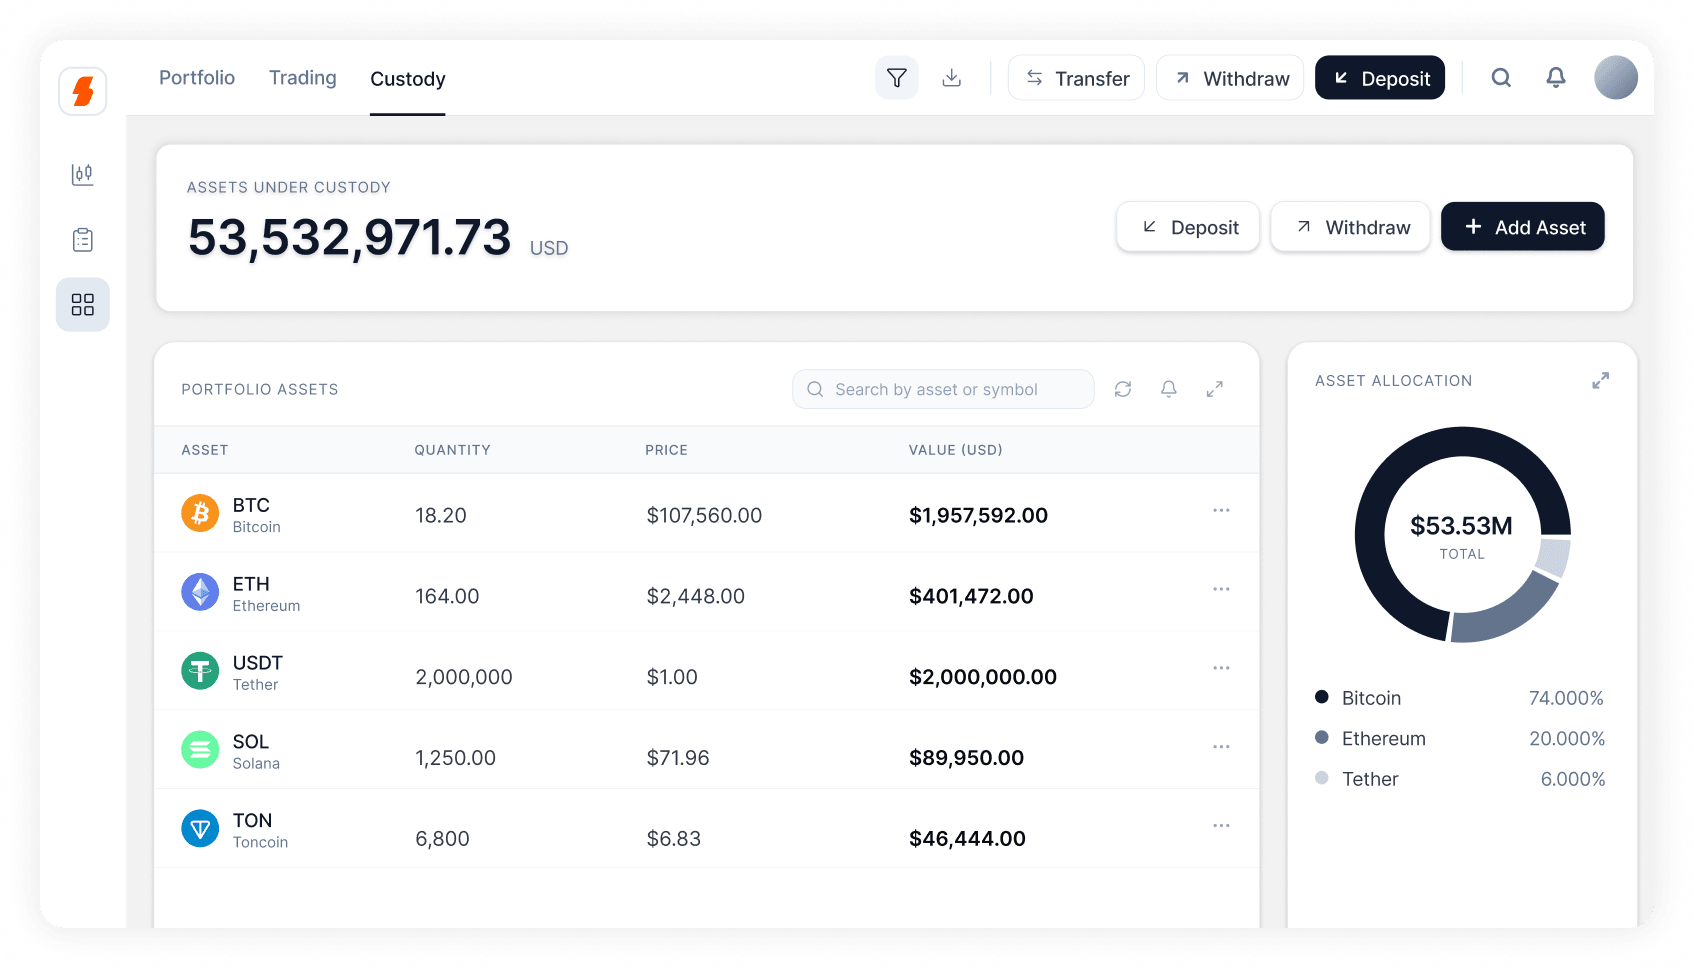The height and width of the screenshot is (968, 1694).
Task: Click the Tether legend color dot
Action: pos(1322,778)
